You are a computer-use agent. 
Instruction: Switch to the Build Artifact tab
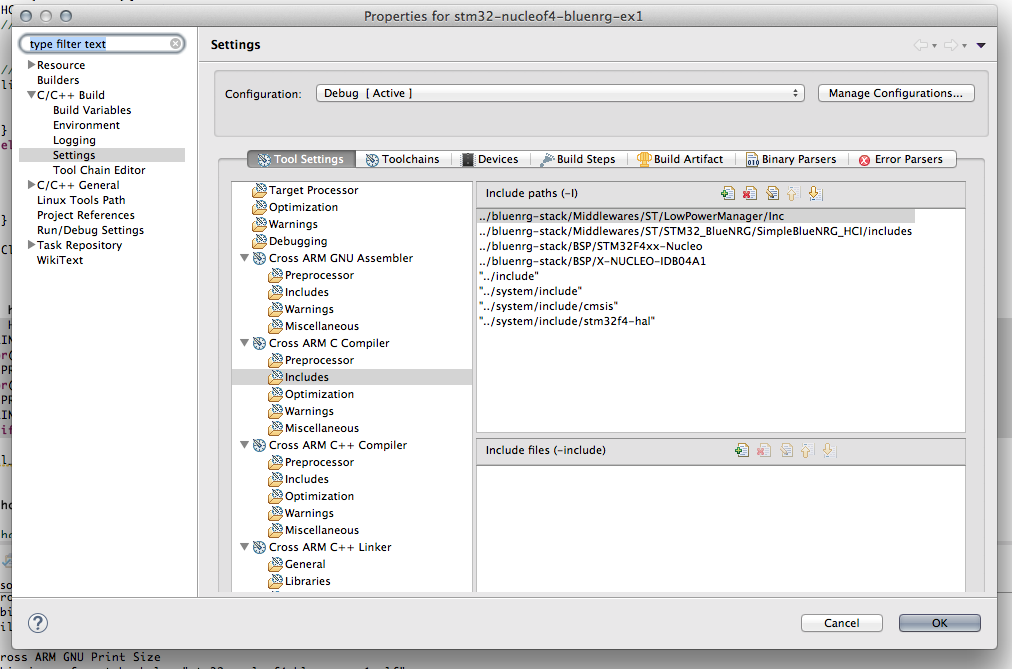[x=680, y=159]
